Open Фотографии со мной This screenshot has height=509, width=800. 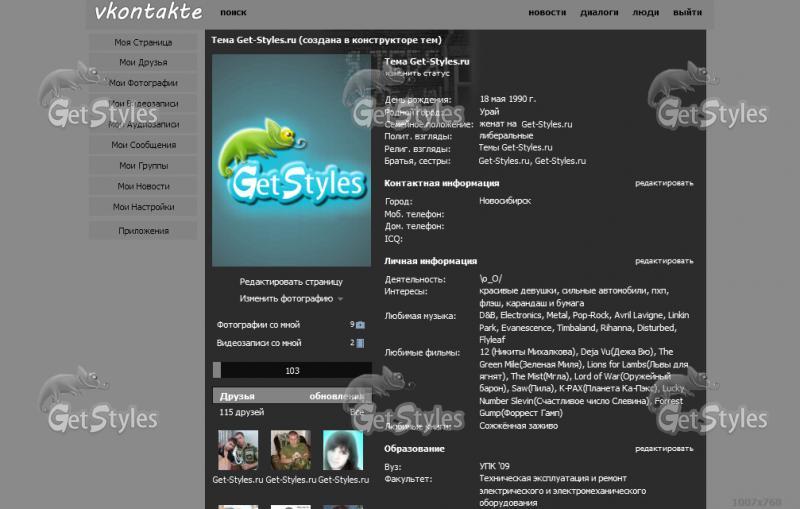pos(258,325)
